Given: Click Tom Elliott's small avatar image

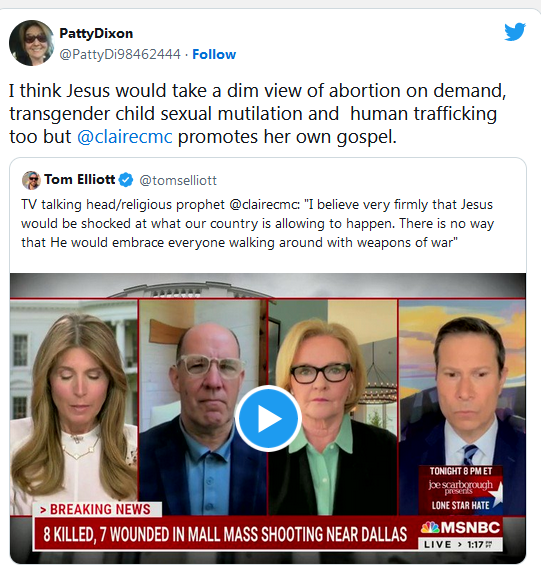Looking at the screenshot, I should 31,180.
